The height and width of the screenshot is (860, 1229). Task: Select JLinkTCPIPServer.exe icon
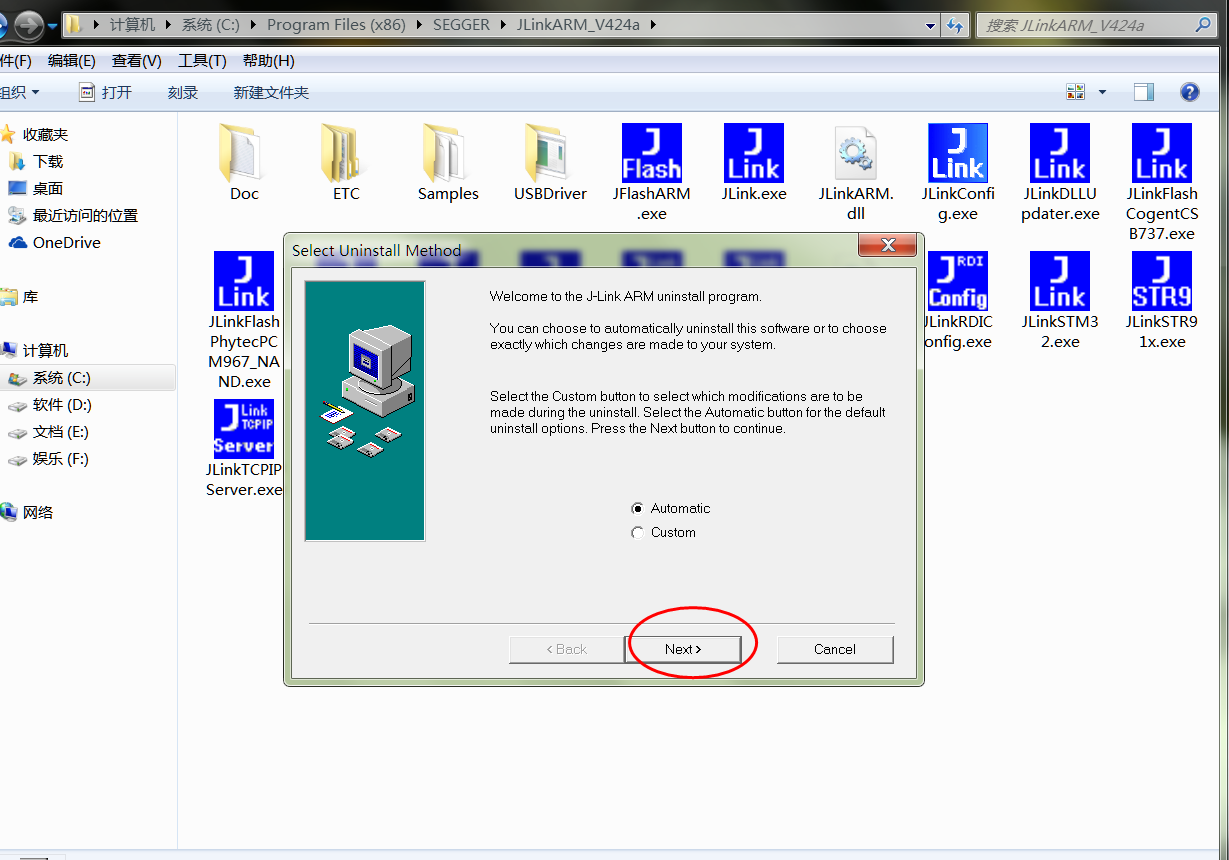[243, 428]
